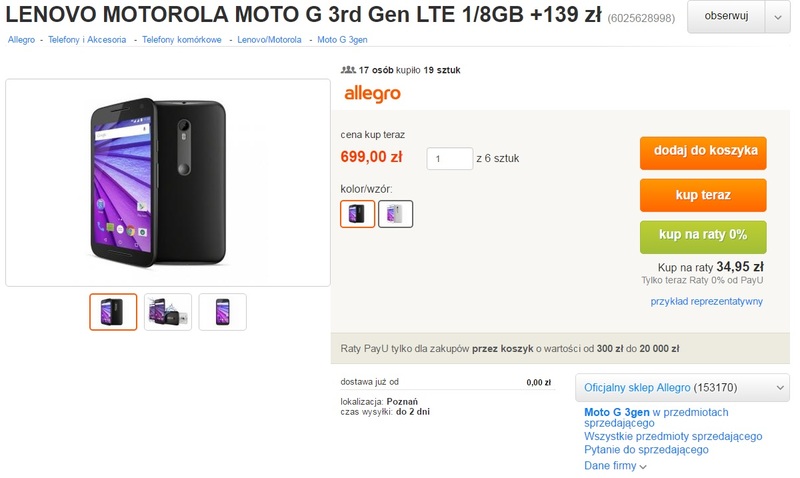The width and height of the screenshot is (800, 478).
Task: Select the white phone color variant
Action: [x=395, y=213]
